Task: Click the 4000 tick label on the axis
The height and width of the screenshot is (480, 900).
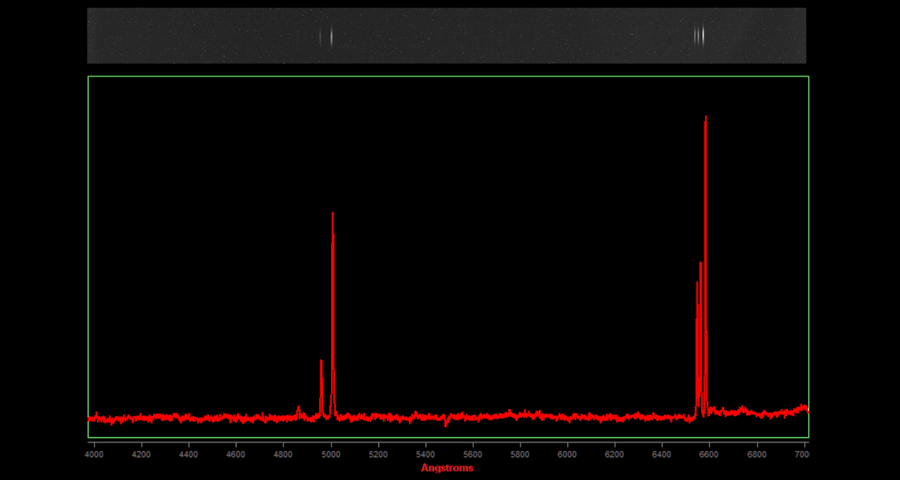Action: [94, 453]
